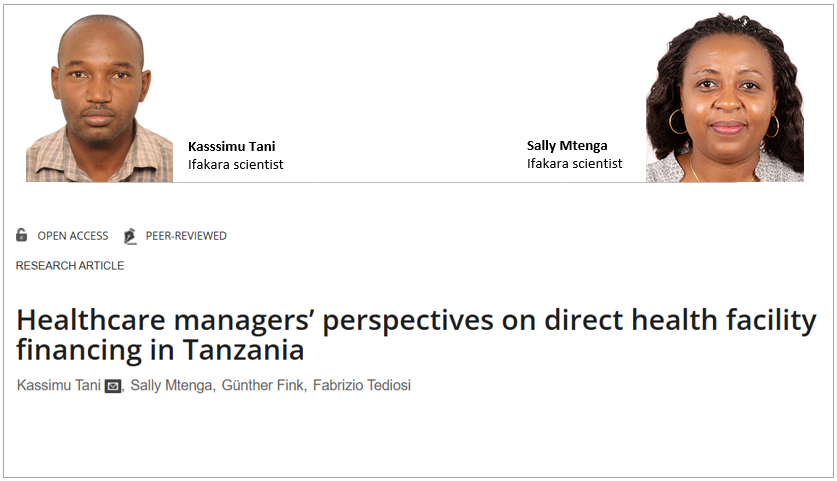The image size is (837, 481).
Task: Click the Kasssimu Tani portrait photo
Action: click(99, 98)
